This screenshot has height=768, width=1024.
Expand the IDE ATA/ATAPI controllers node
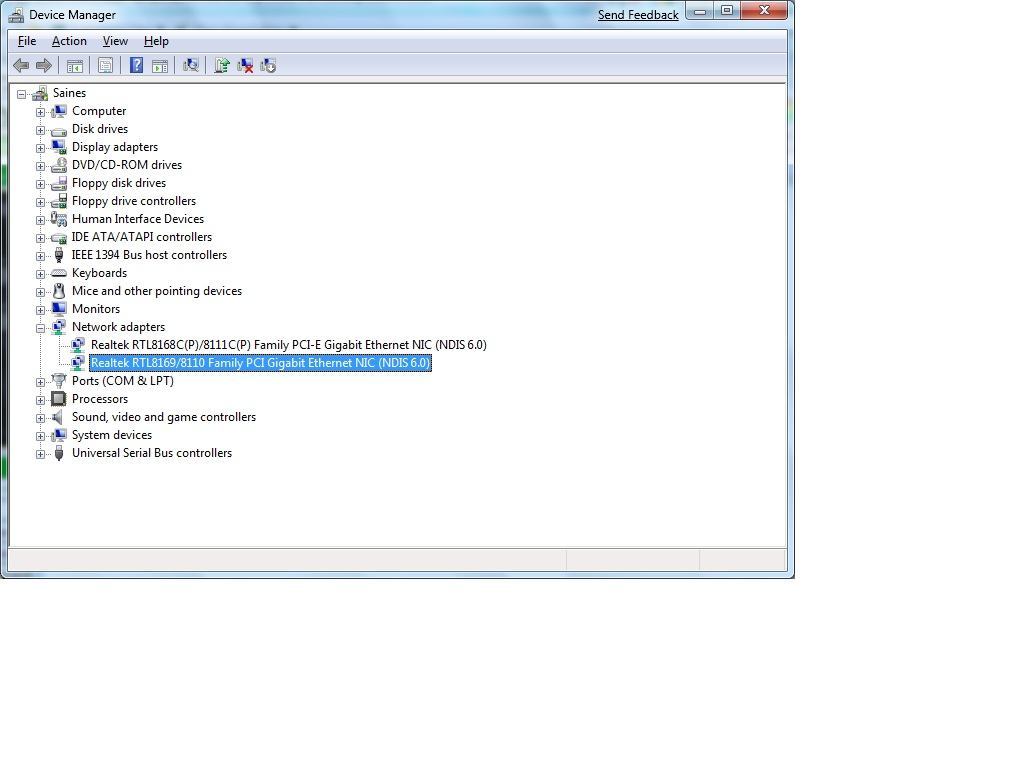tap(40, 238)
